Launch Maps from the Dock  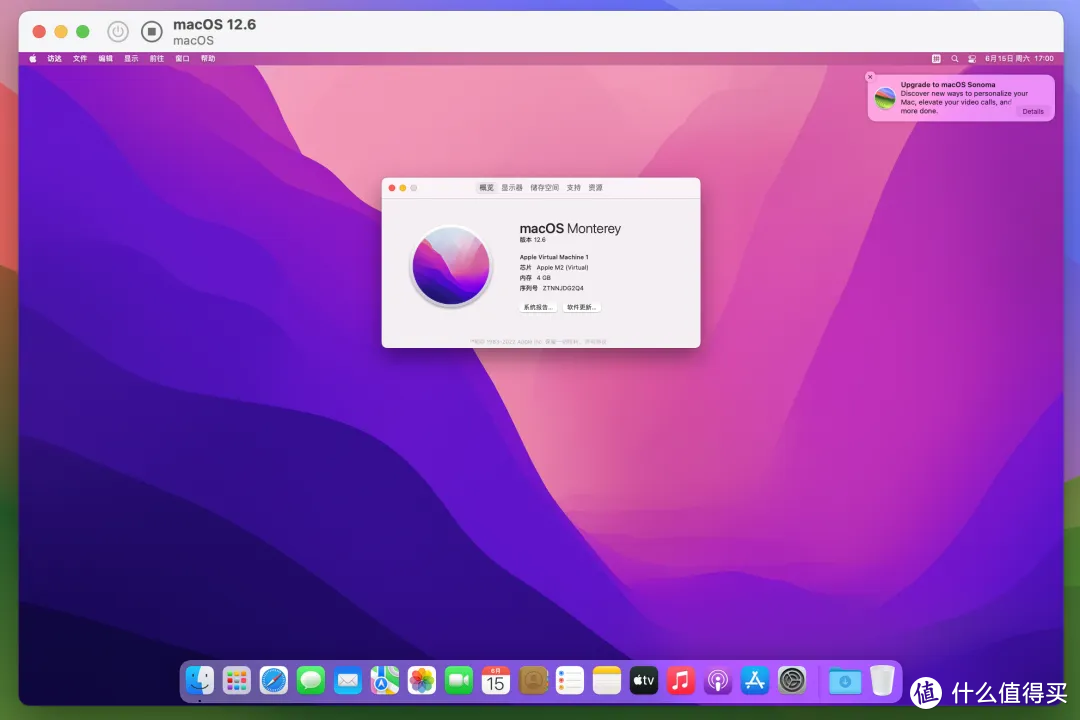(384, 681)
